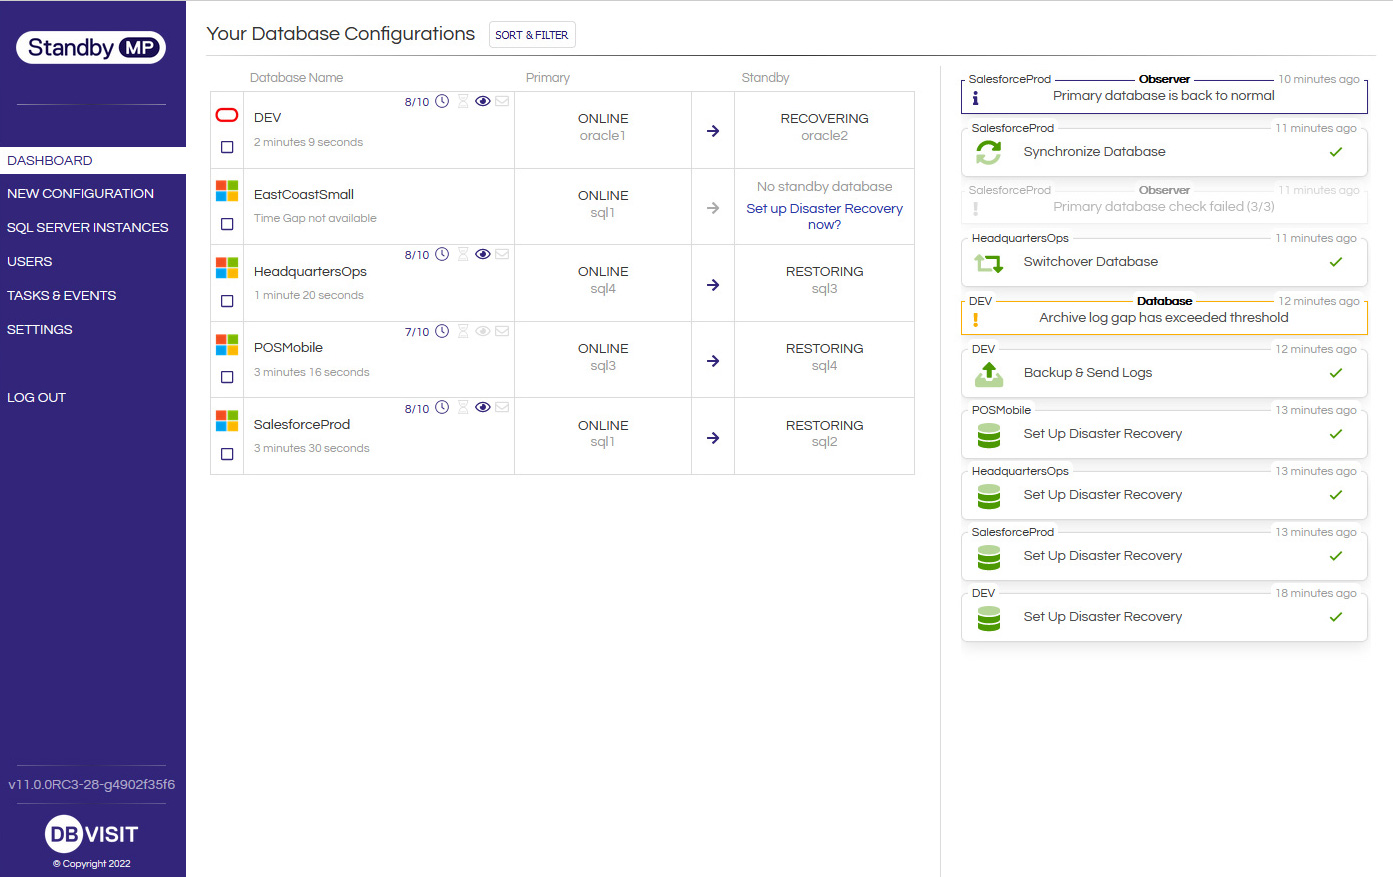Toggle the eye icon on SalesforceProd row

(x=483, y=407)
